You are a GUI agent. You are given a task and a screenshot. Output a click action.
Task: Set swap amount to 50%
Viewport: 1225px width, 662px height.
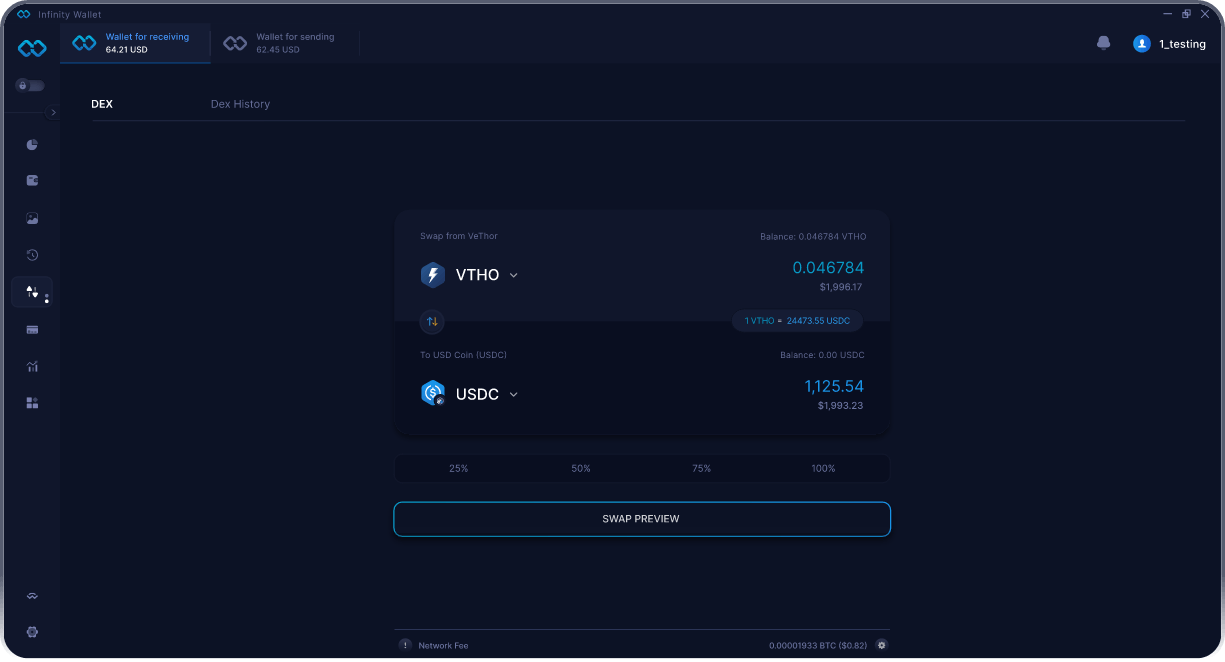click(x=581, y=468)
